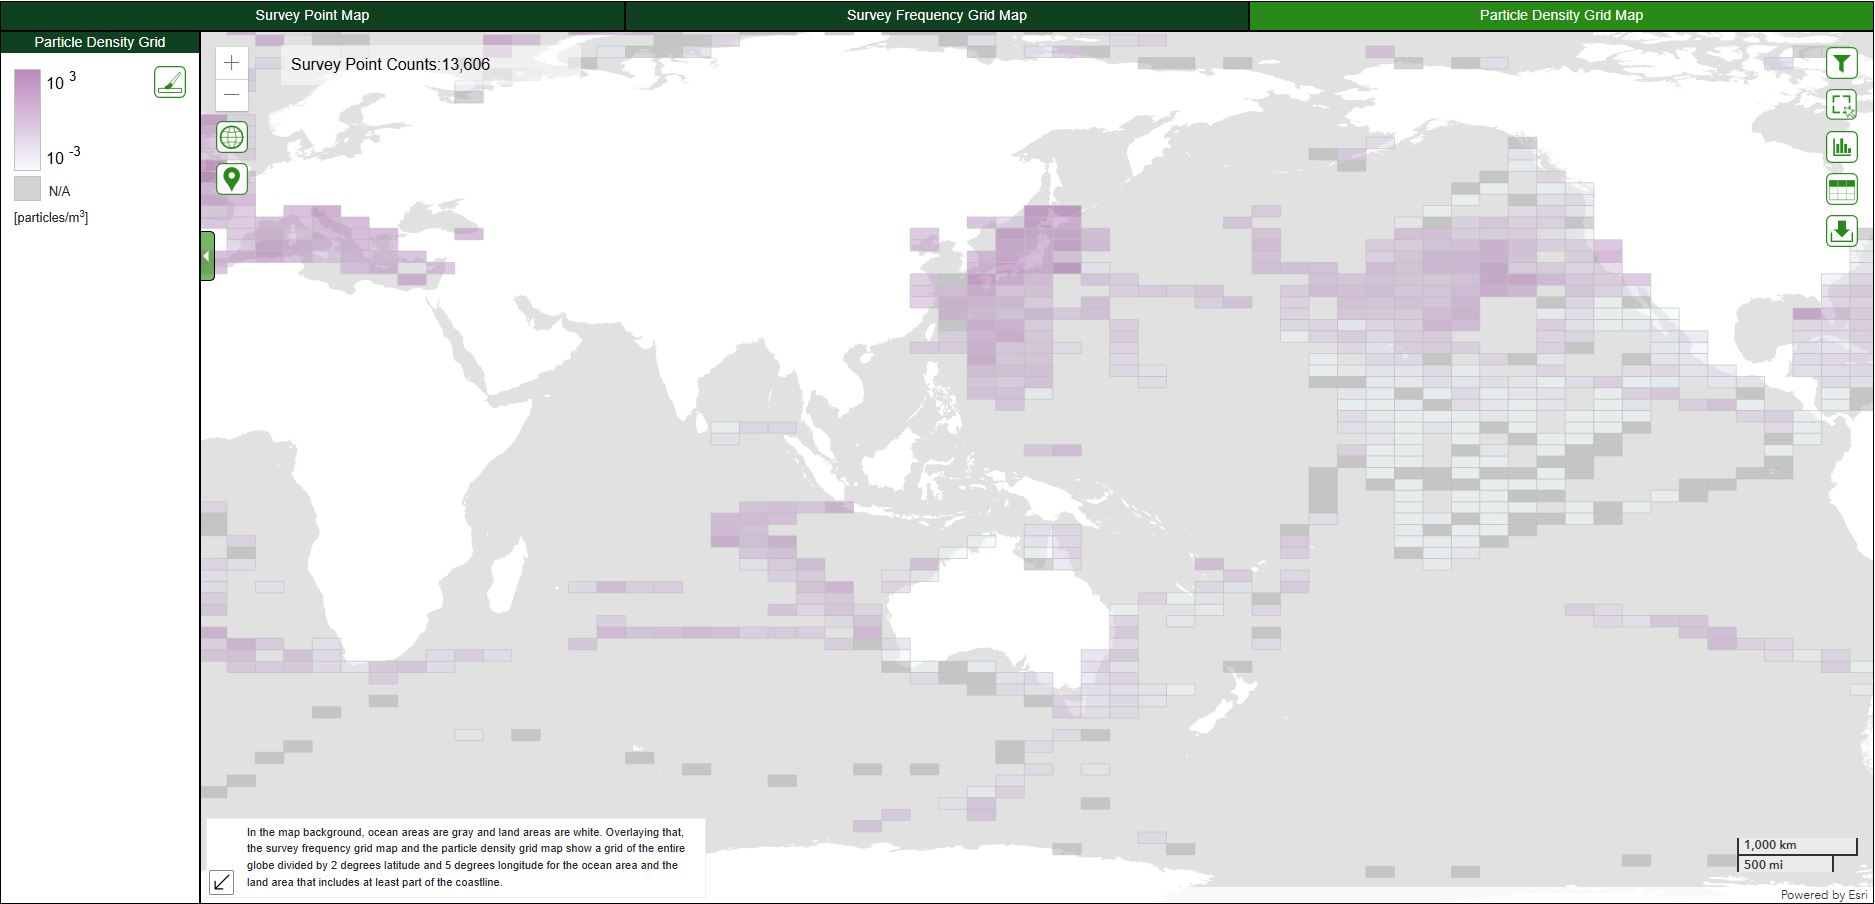This screenshot has height=904, width=1875.
Task: Click the Powered by Esri attribution
Action: coord(1823,895)
